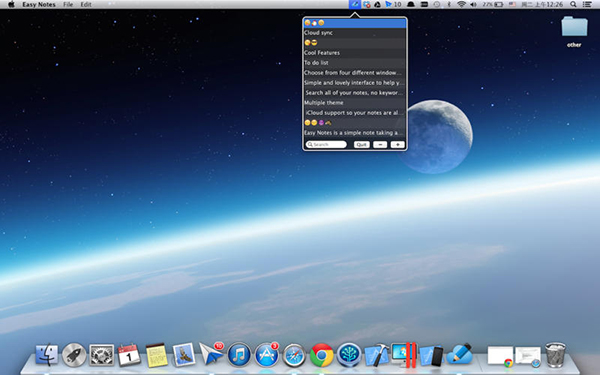Open the minimized Chrome window in the Dock

click(x=501, y=356)
